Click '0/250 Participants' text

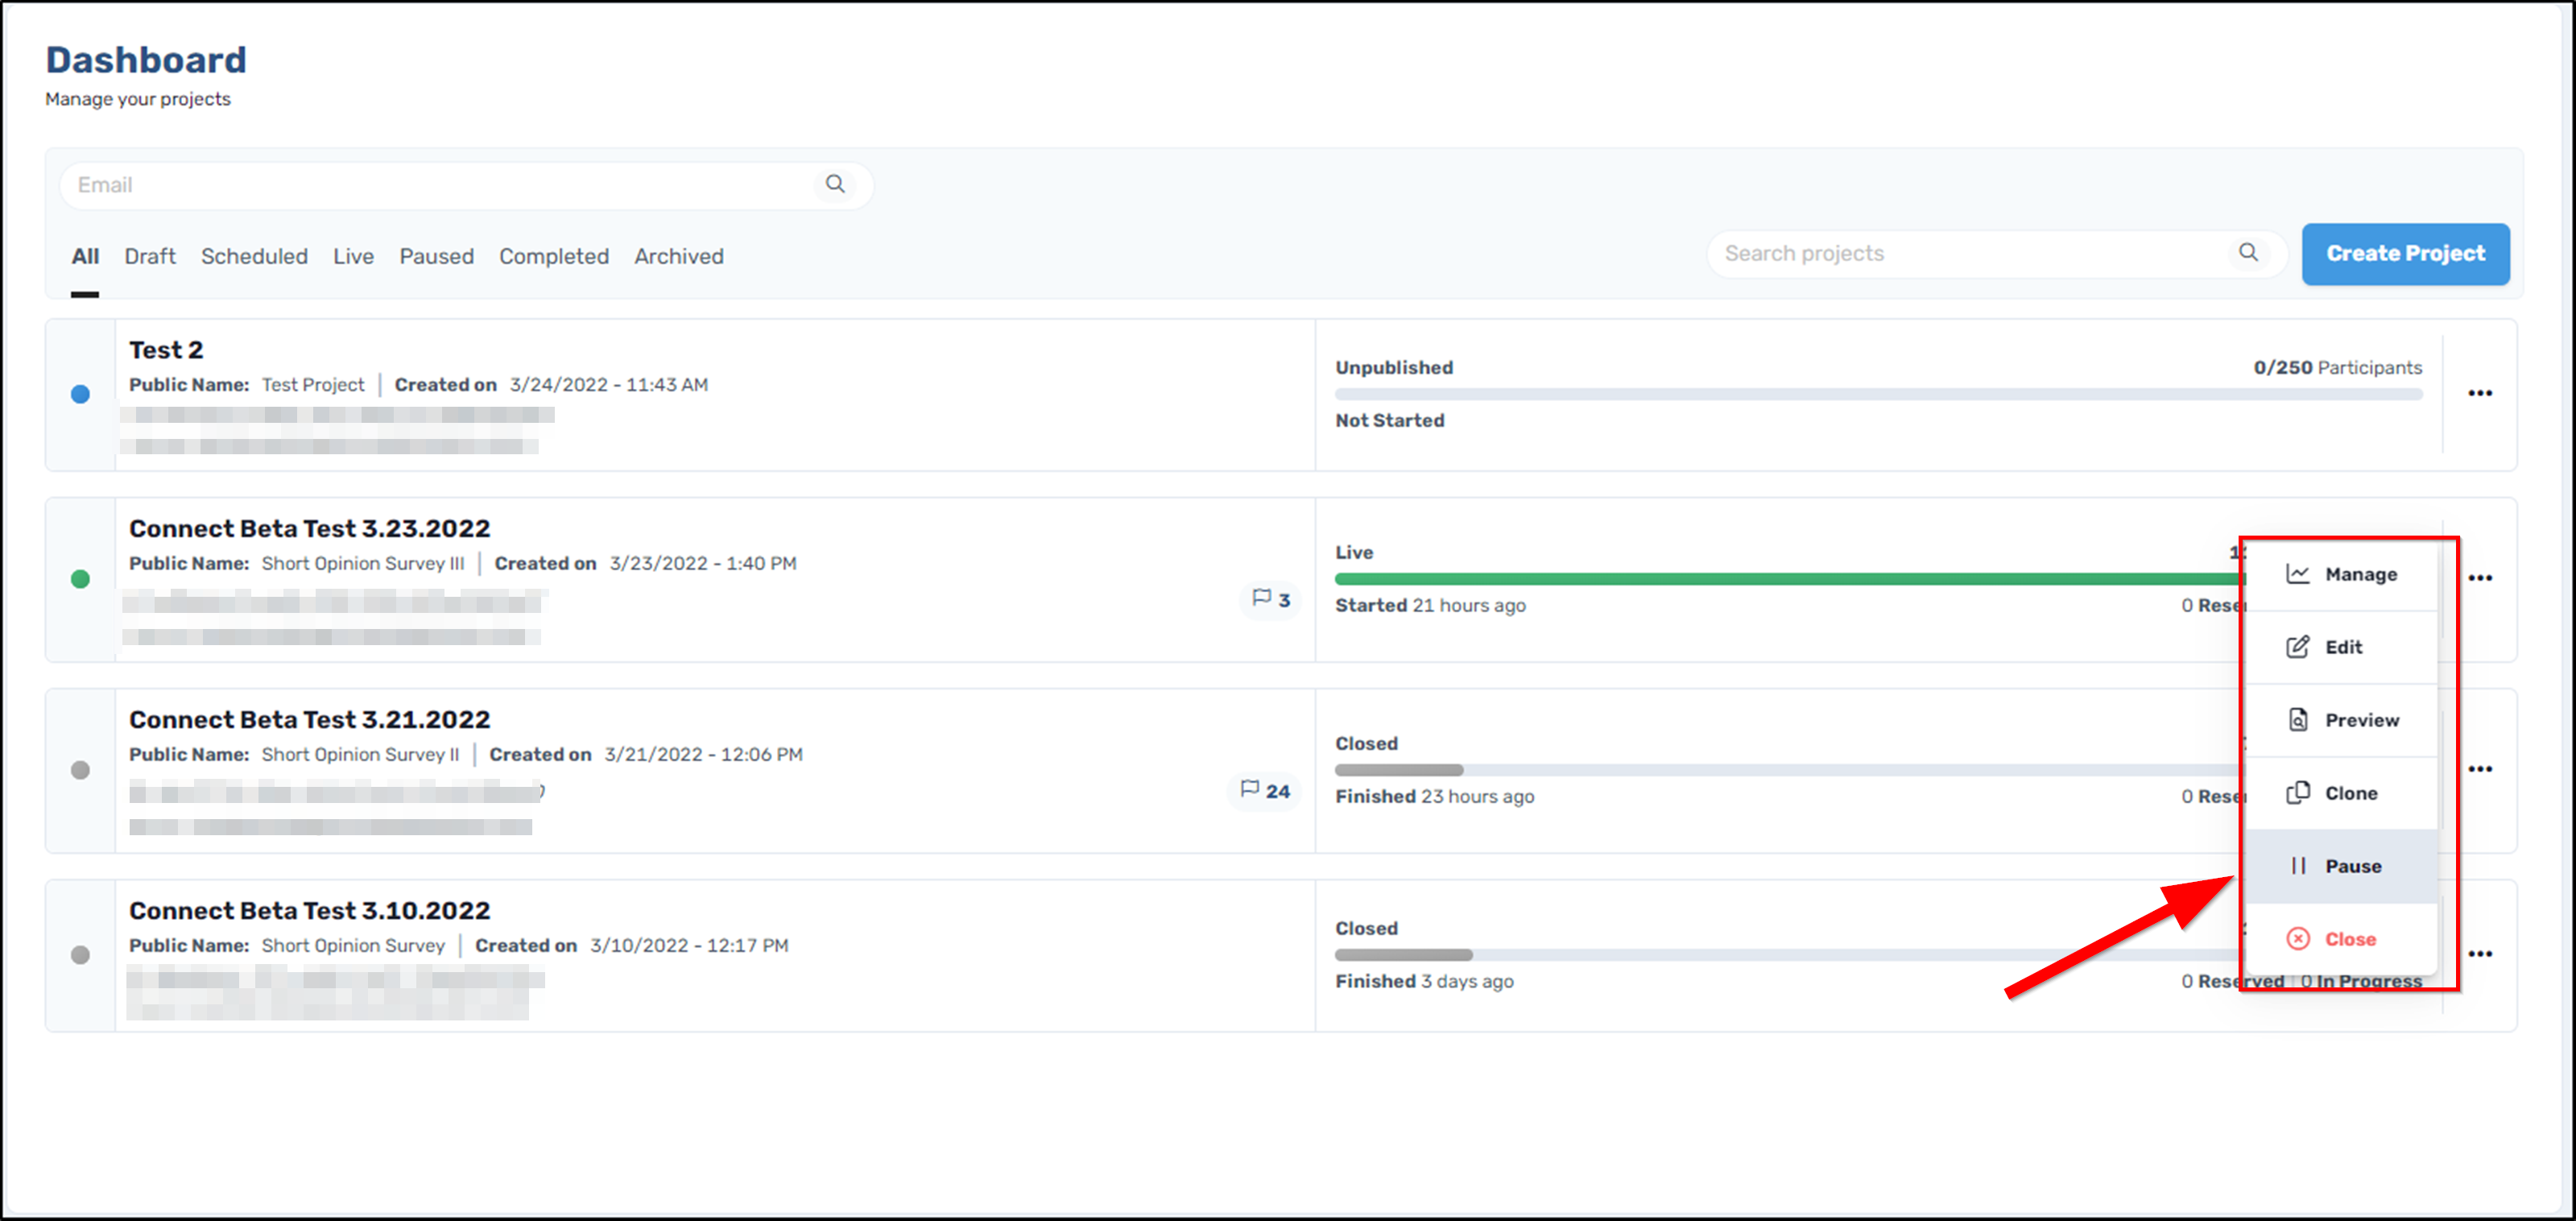pyautogui.click(x=2337, y=367)
